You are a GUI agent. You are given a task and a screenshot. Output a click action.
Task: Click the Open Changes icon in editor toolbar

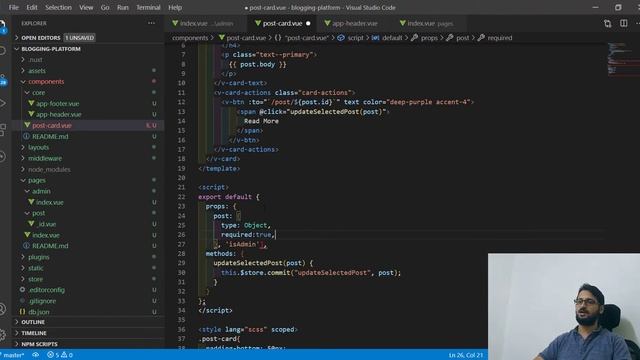coord(607,24)
